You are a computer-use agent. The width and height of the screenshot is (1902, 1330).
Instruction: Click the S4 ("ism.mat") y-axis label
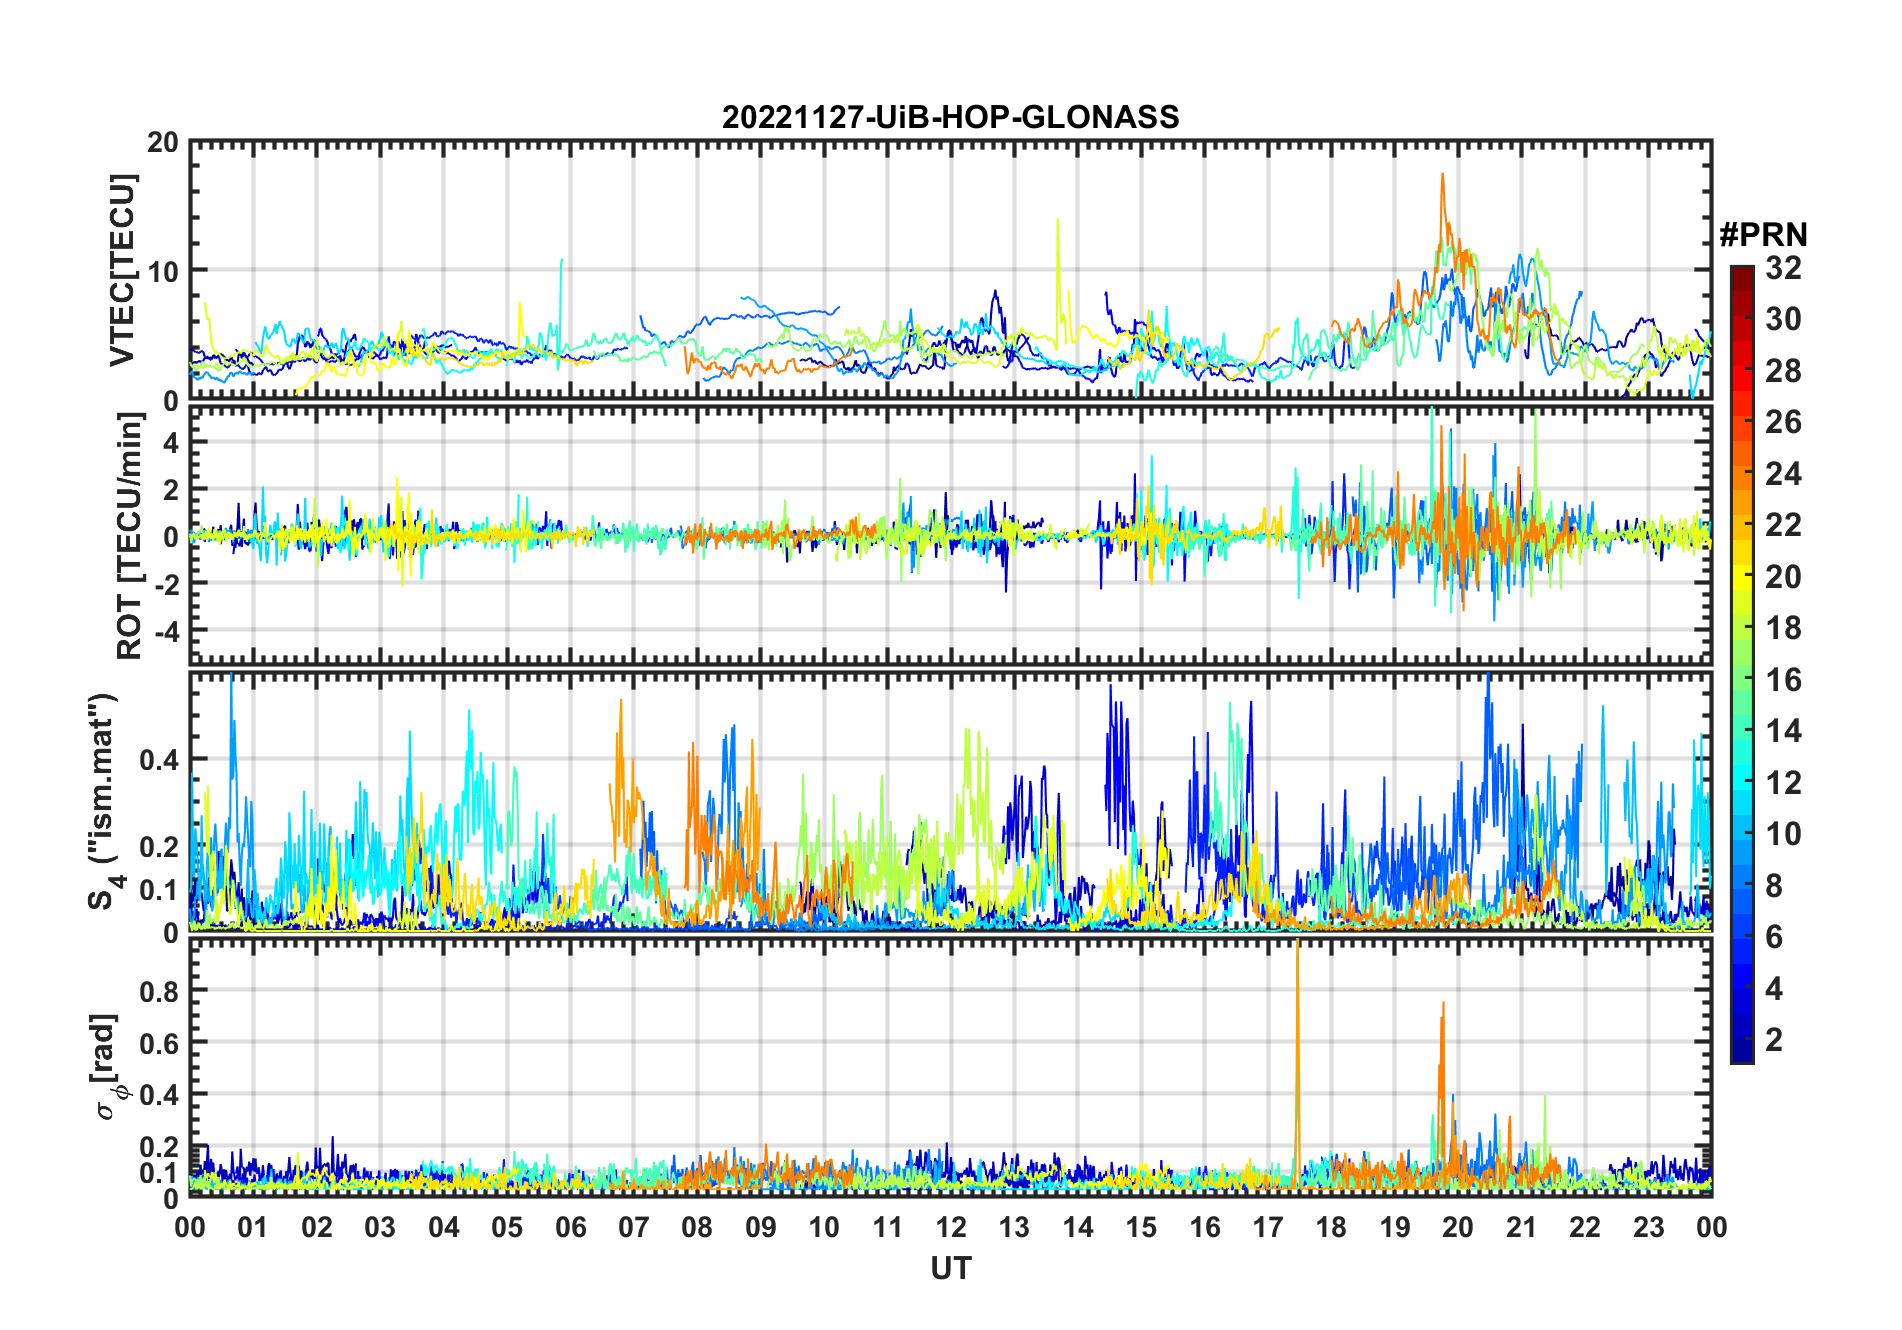(x=104, y=801)
